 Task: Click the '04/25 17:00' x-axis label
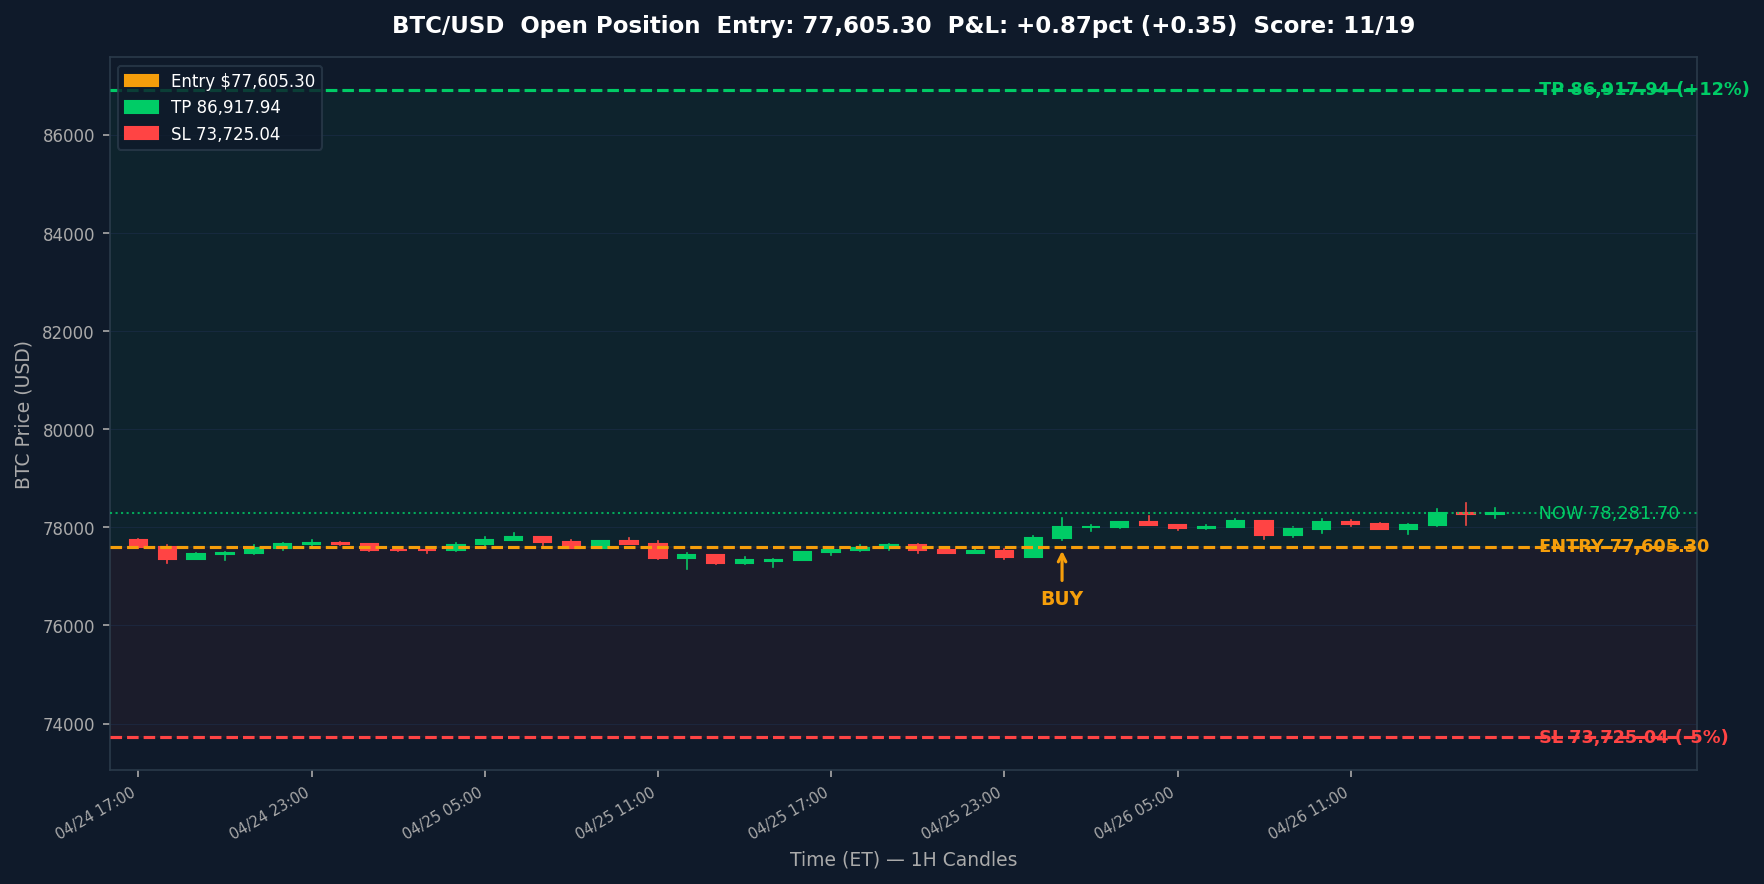[x=788, y=813]
